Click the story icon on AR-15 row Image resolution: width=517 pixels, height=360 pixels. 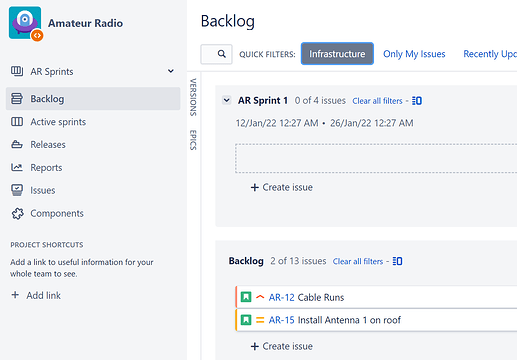click(x=246, y=320)
